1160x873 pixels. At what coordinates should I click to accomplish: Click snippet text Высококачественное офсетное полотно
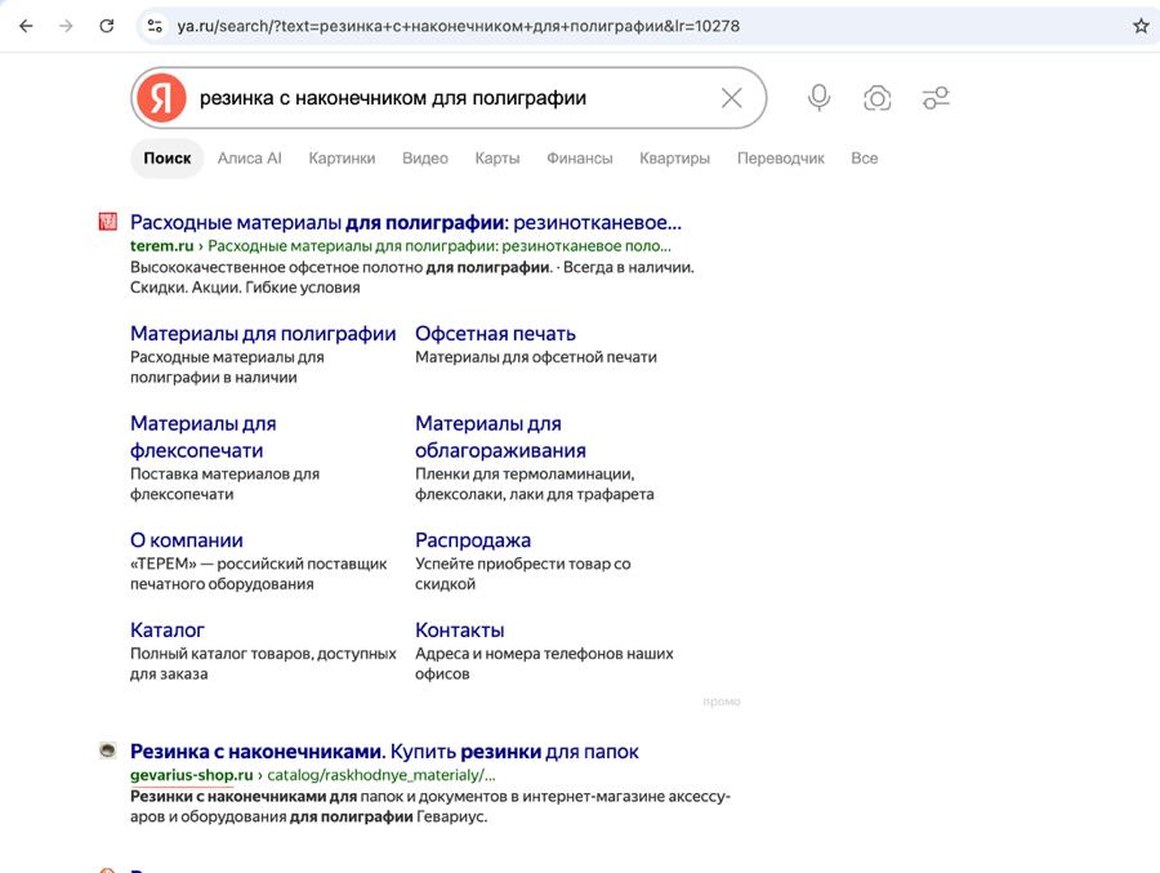(276, 267)
